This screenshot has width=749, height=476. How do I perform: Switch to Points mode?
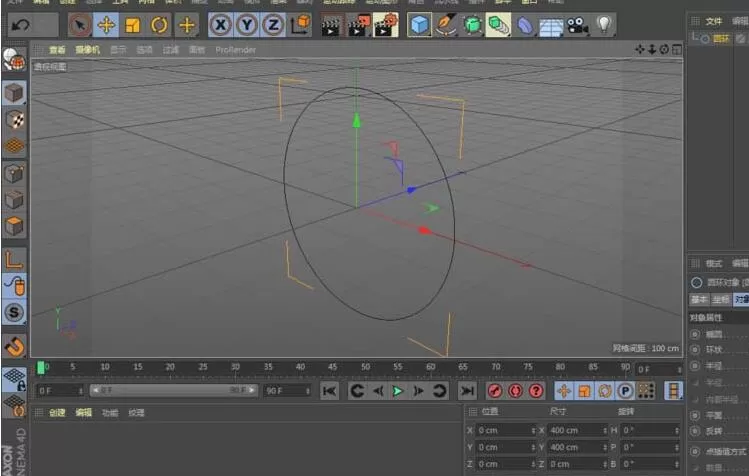pyautogui.click(x=14, y=174)
